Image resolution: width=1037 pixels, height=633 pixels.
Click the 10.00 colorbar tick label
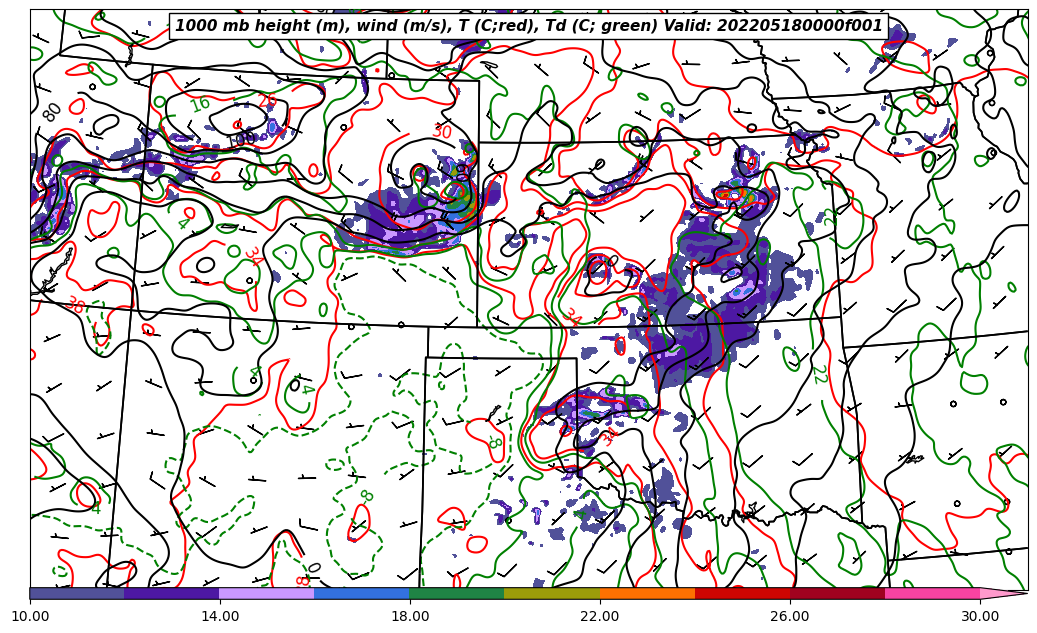point(30,616)
